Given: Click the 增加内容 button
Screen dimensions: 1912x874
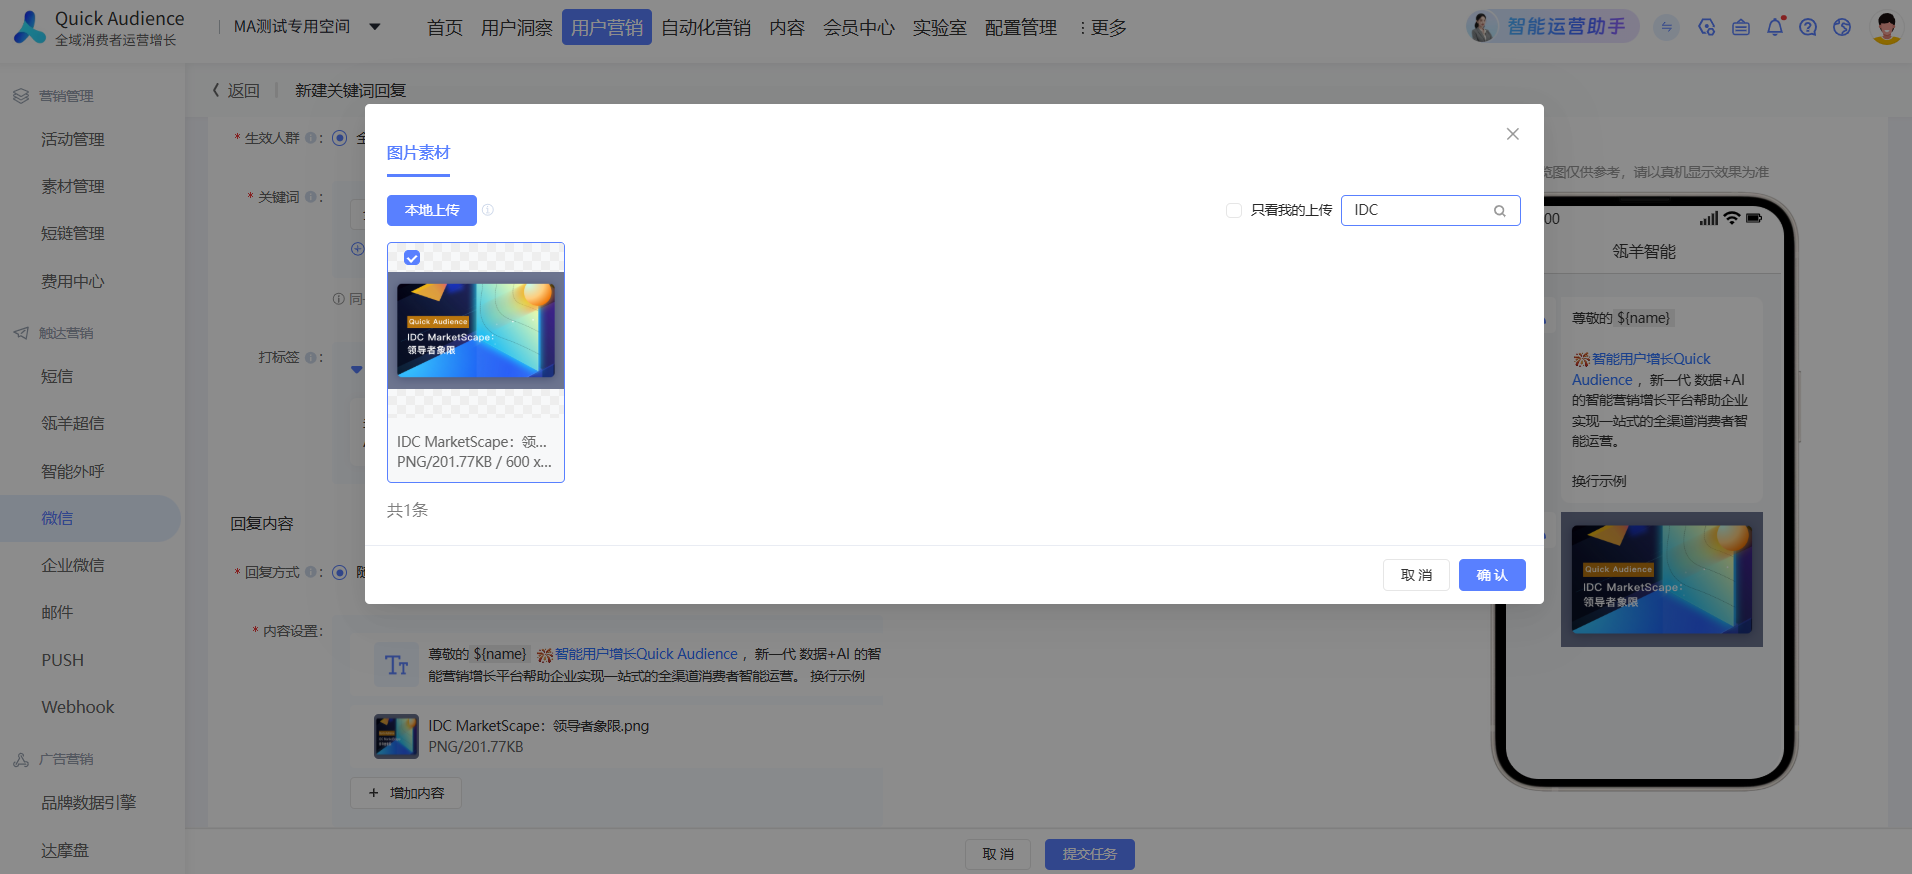Looking at the screenshot, I should (x=406, y=793).
